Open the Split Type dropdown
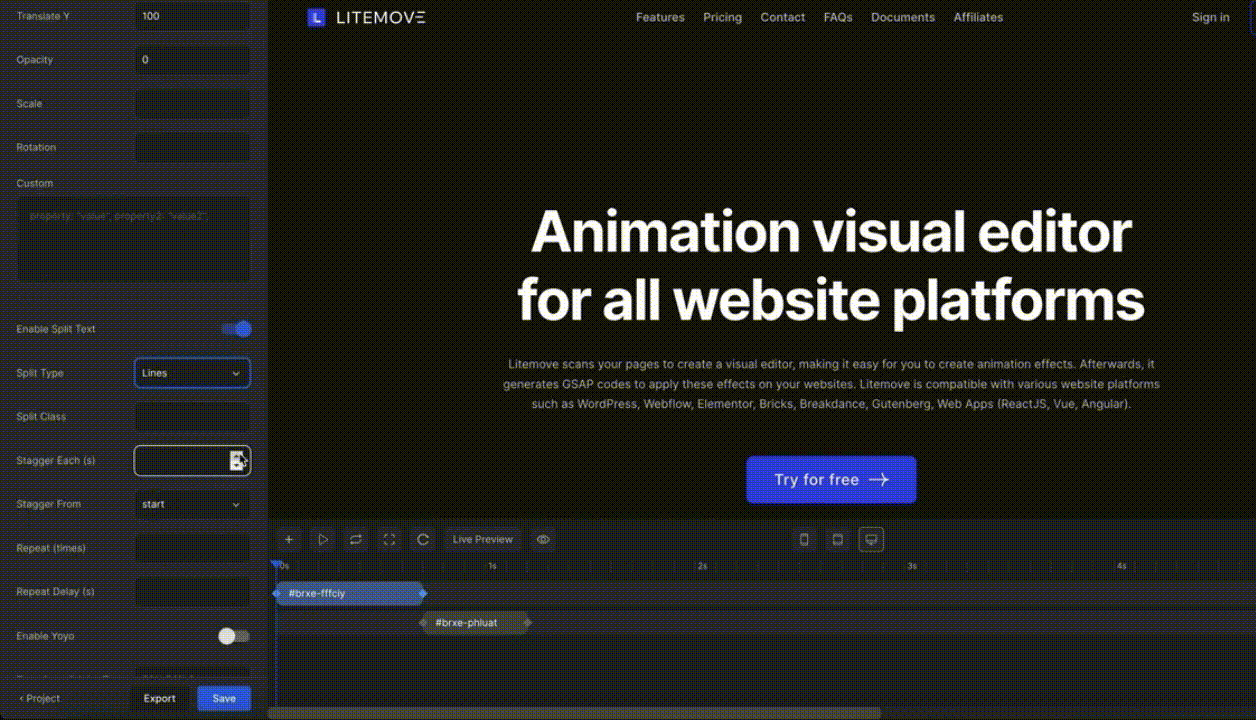Image resolution: width=1256 pixels, height=720 pixels. pyautogui.click(x=192, y=373)
